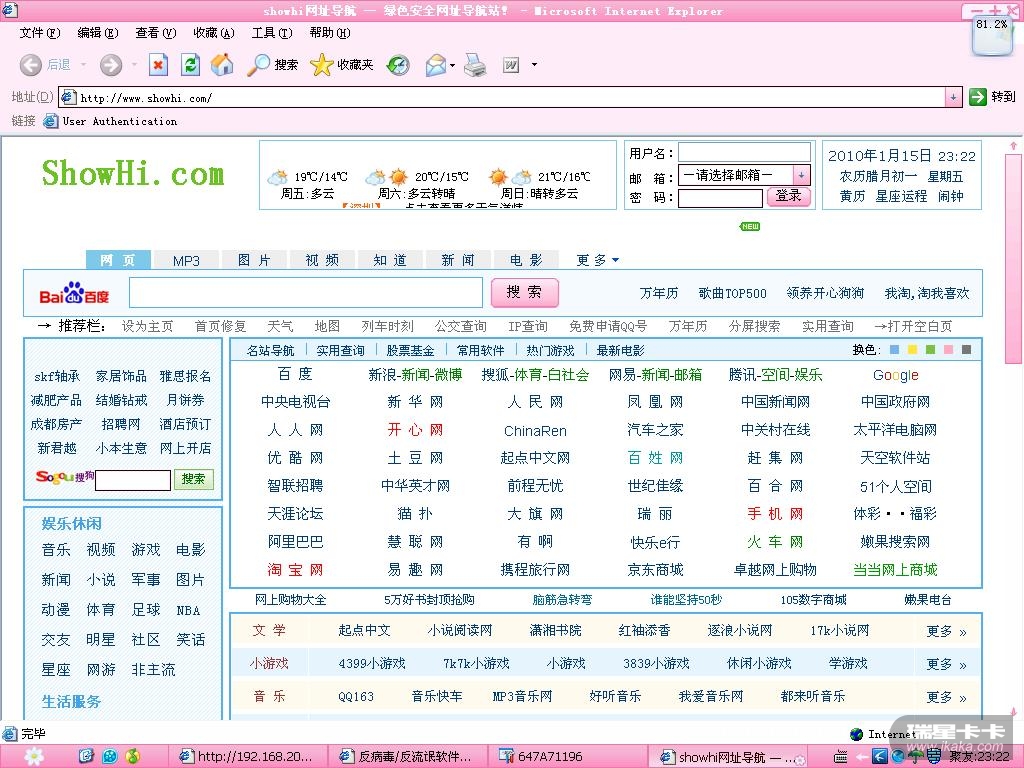Click the page vertical scrollbar thumb
This screenshot has width=1024, height=768.
pos(1013,258)
